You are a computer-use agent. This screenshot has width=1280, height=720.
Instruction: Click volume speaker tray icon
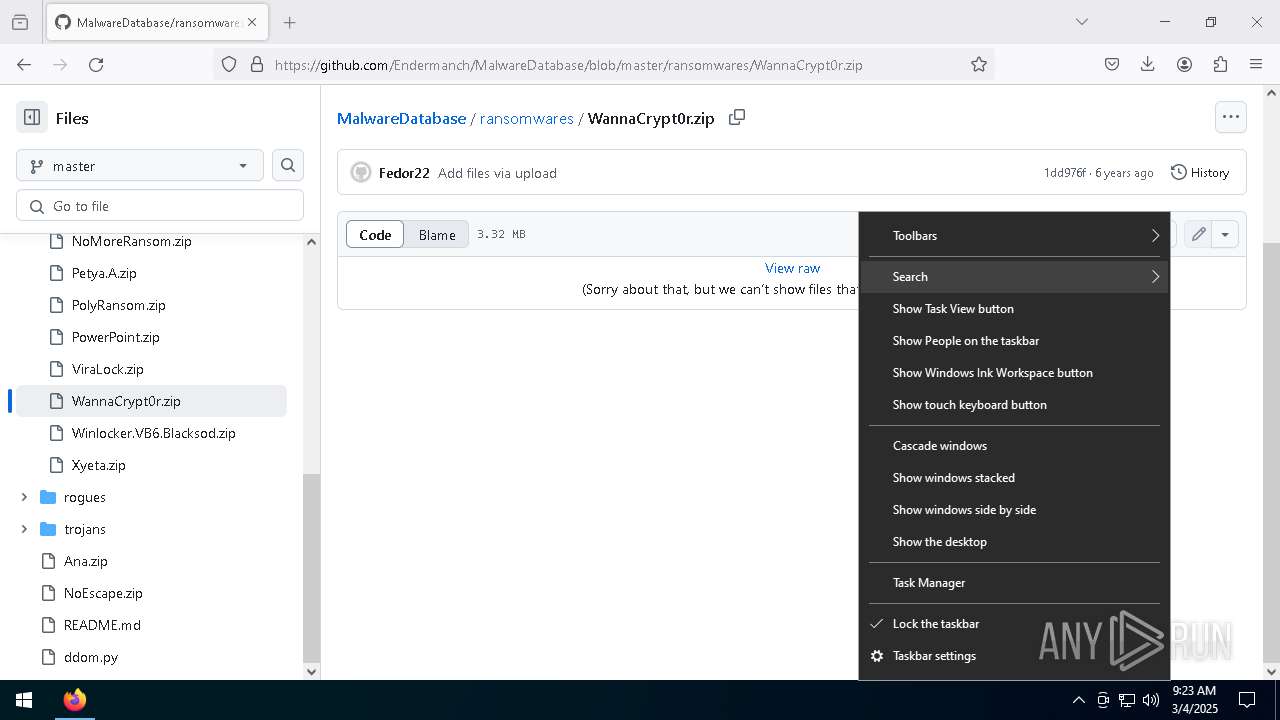[x=1150, y=700]
